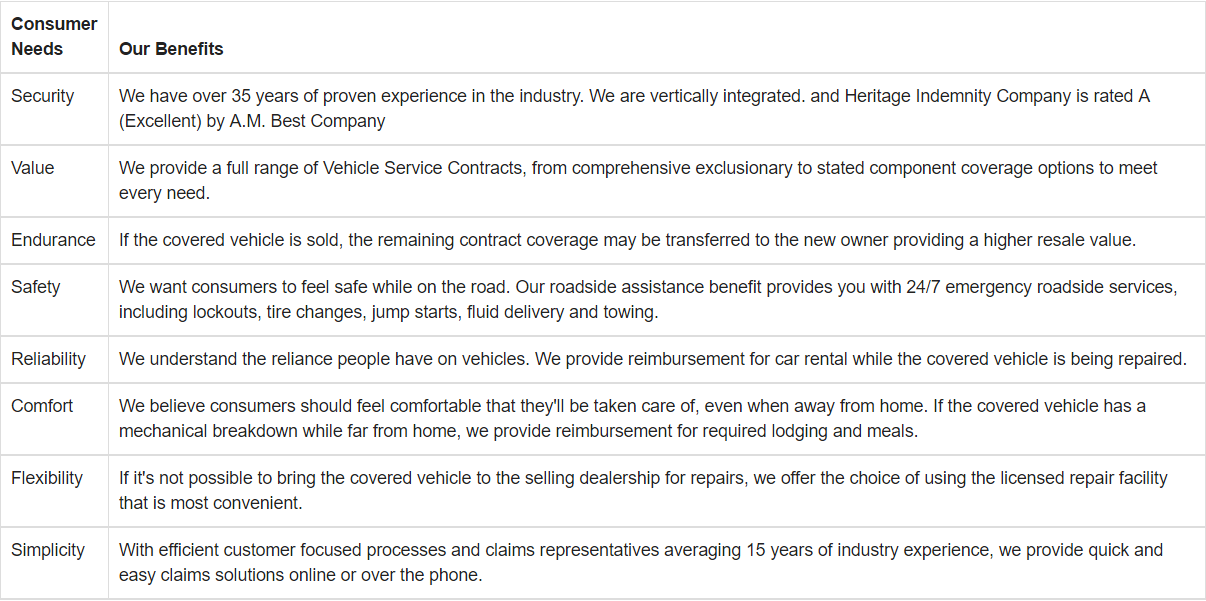Select the Endurance row label
1206x601 pixels.
tap(53, 240)
